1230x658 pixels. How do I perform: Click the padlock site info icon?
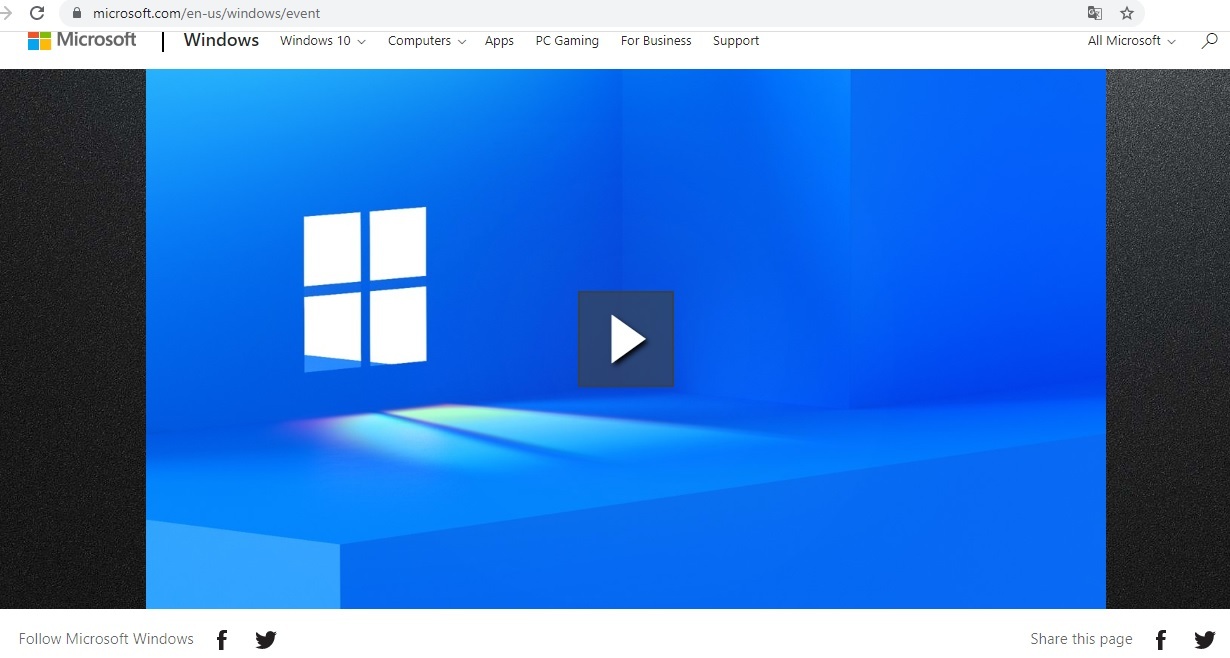click(77, 14)
